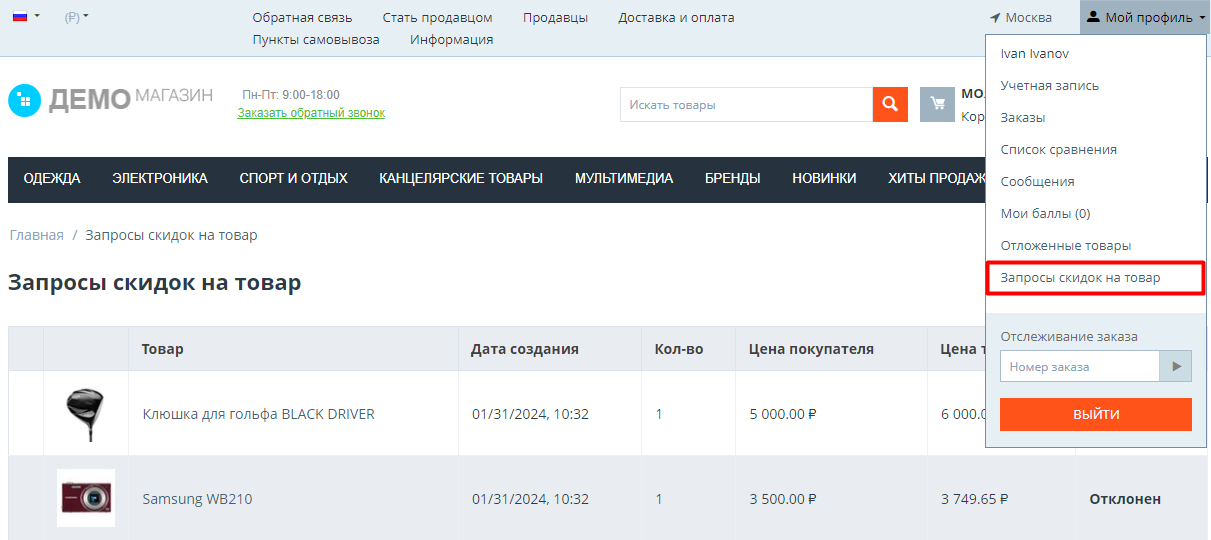Click Заказать обратный звонок link
1211x540 pixels.
[311, 113]
